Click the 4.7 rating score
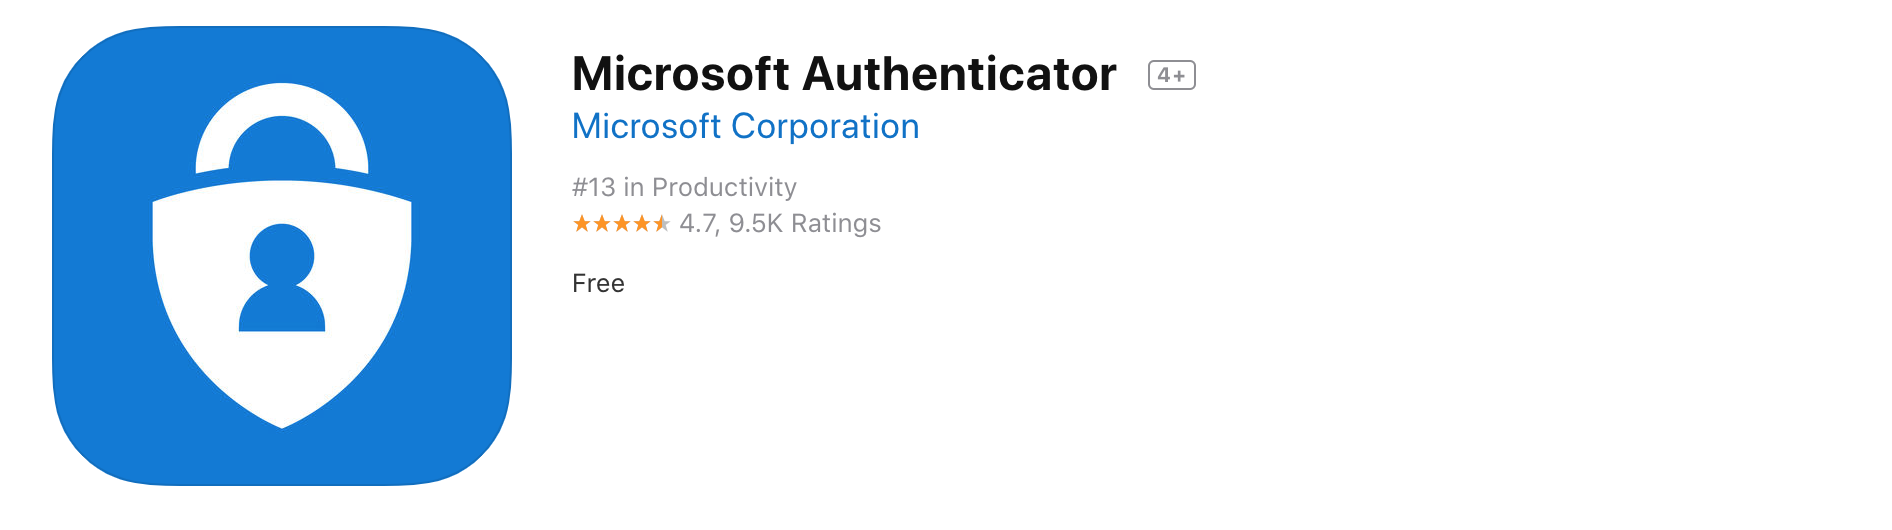The width and height of the screenshot is (1892, 530). click(x=698, y=224)
